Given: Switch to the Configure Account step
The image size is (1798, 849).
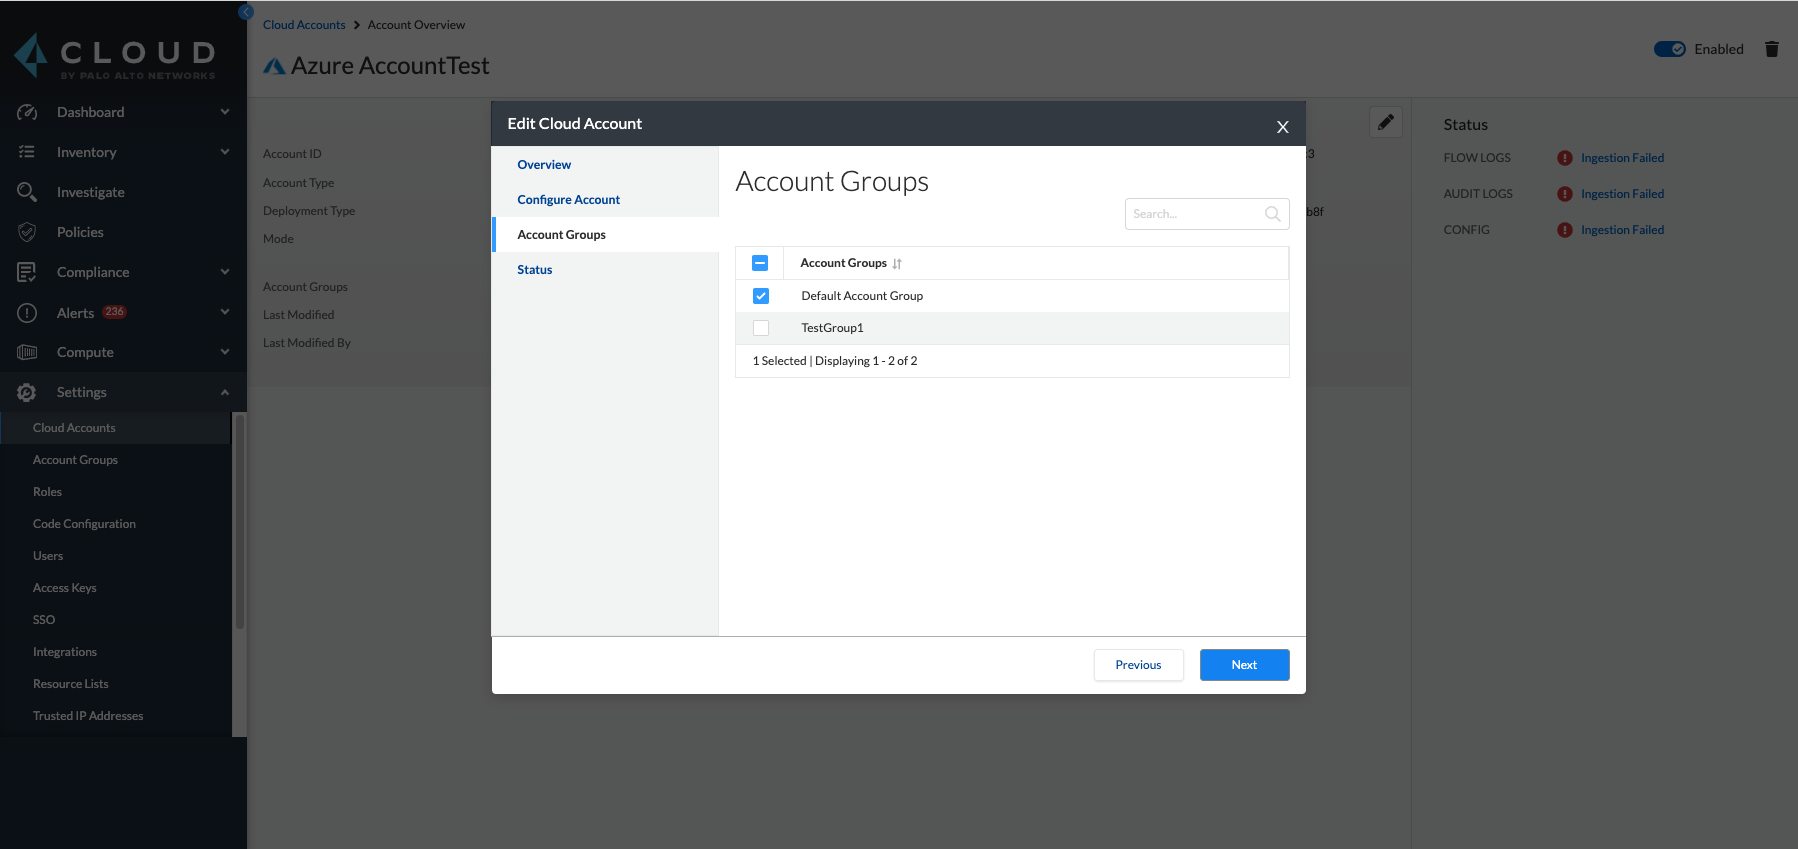Looking at the screenshot, I should tap(568, 200).
